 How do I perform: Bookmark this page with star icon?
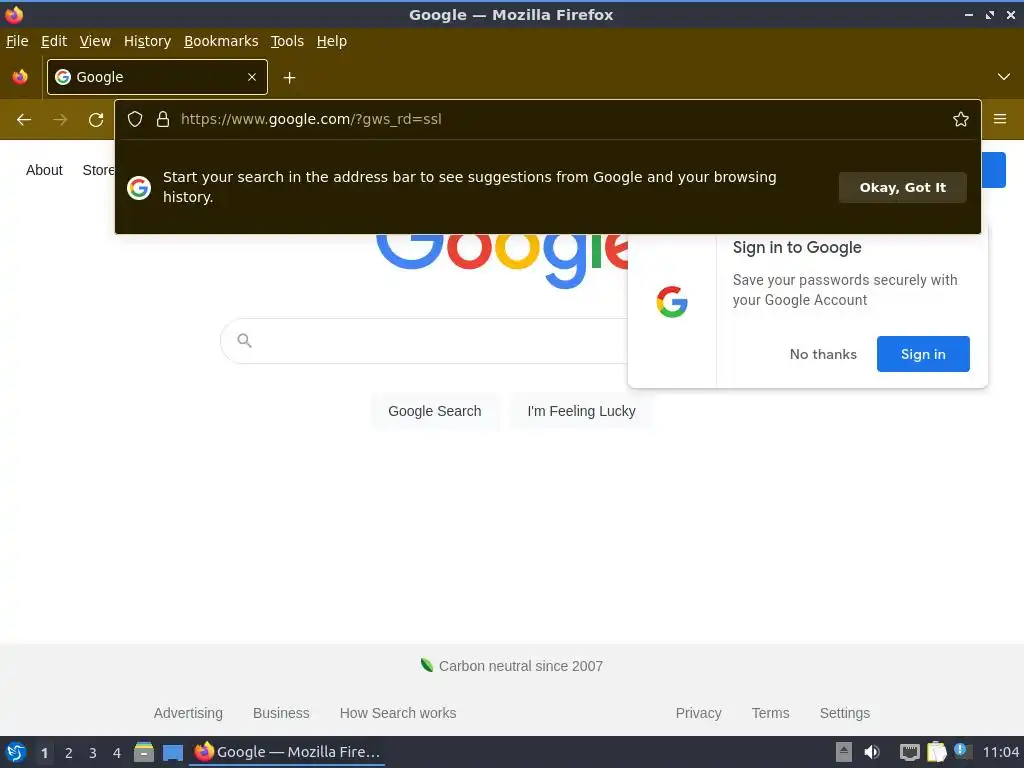[x=960, y=119]
